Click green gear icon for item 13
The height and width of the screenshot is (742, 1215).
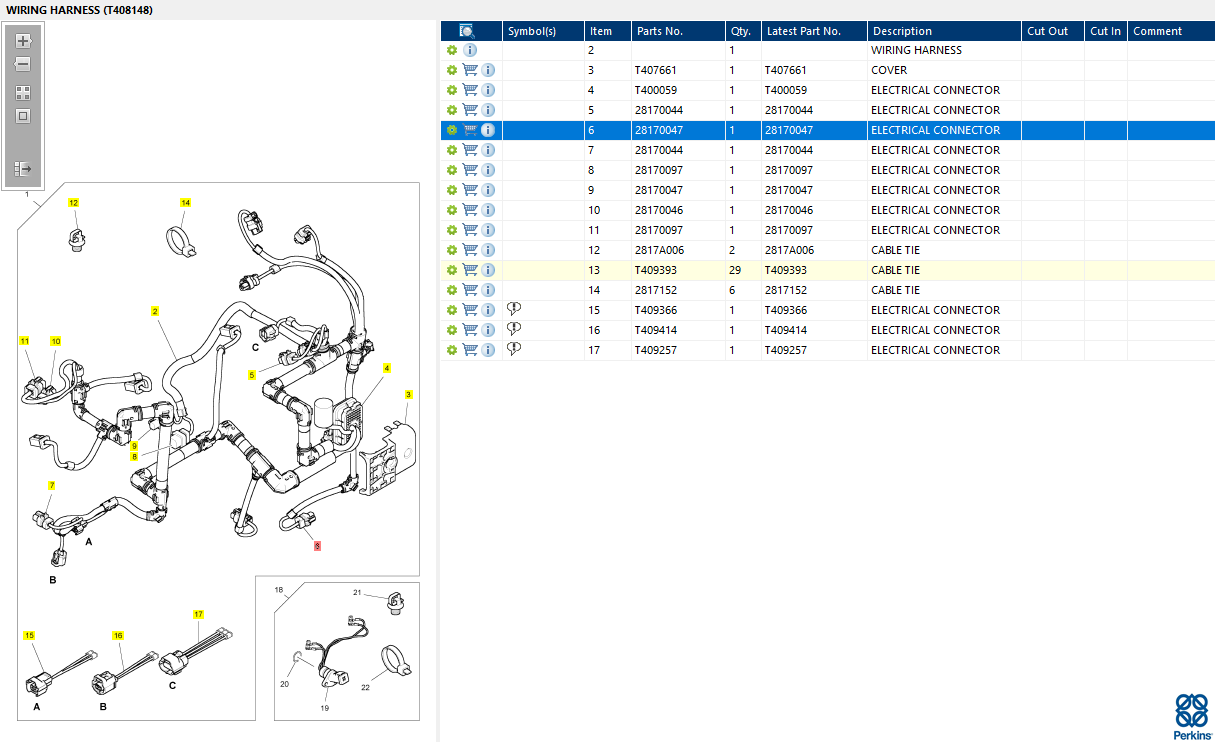pos(452,270)
